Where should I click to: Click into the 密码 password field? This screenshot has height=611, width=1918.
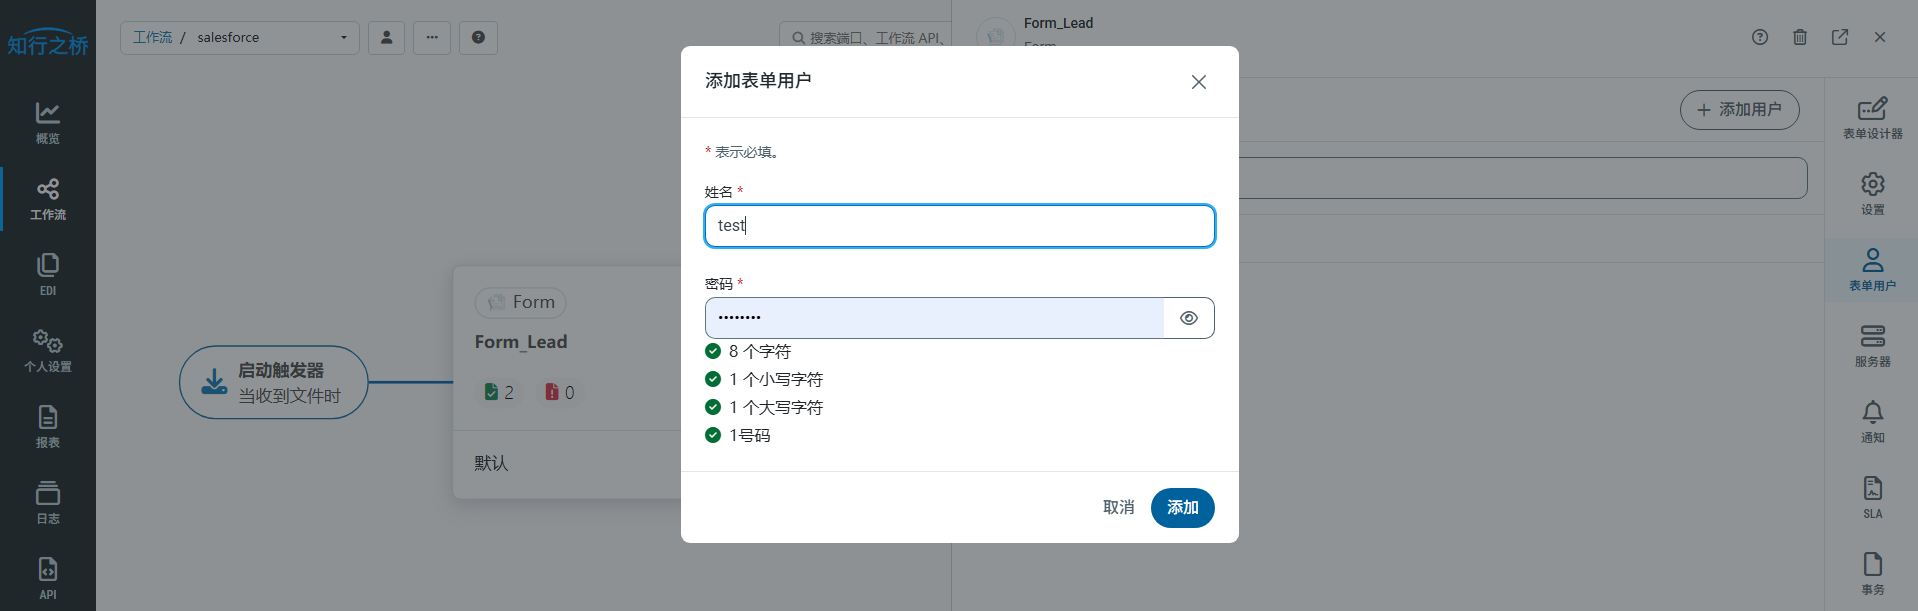(x=934, y=318)
